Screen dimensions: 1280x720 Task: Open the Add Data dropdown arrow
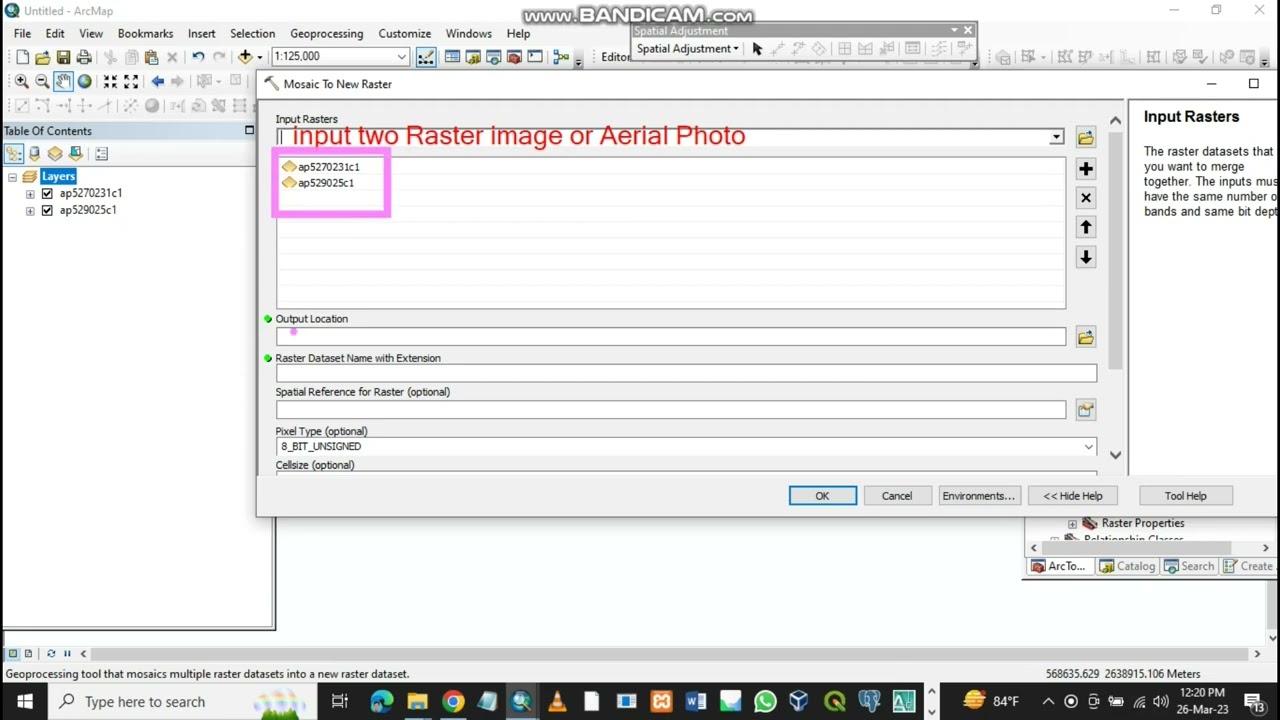259,57
